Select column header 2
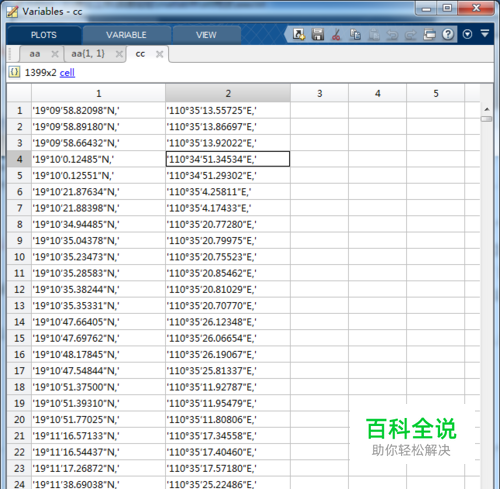Screen dimensions: 500x489 (x=228, y=93)
